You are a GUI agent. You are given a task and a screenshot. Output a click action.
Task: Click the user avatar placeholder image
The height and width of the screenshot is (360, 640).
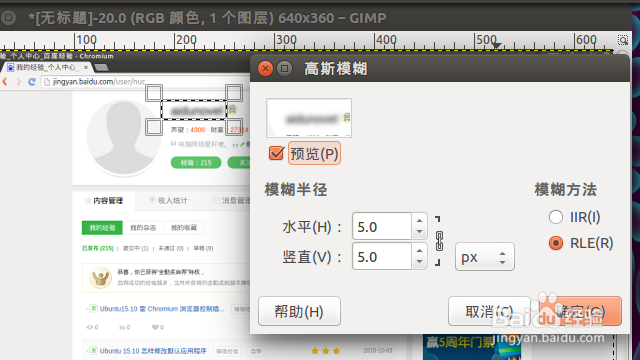[124, 138]
